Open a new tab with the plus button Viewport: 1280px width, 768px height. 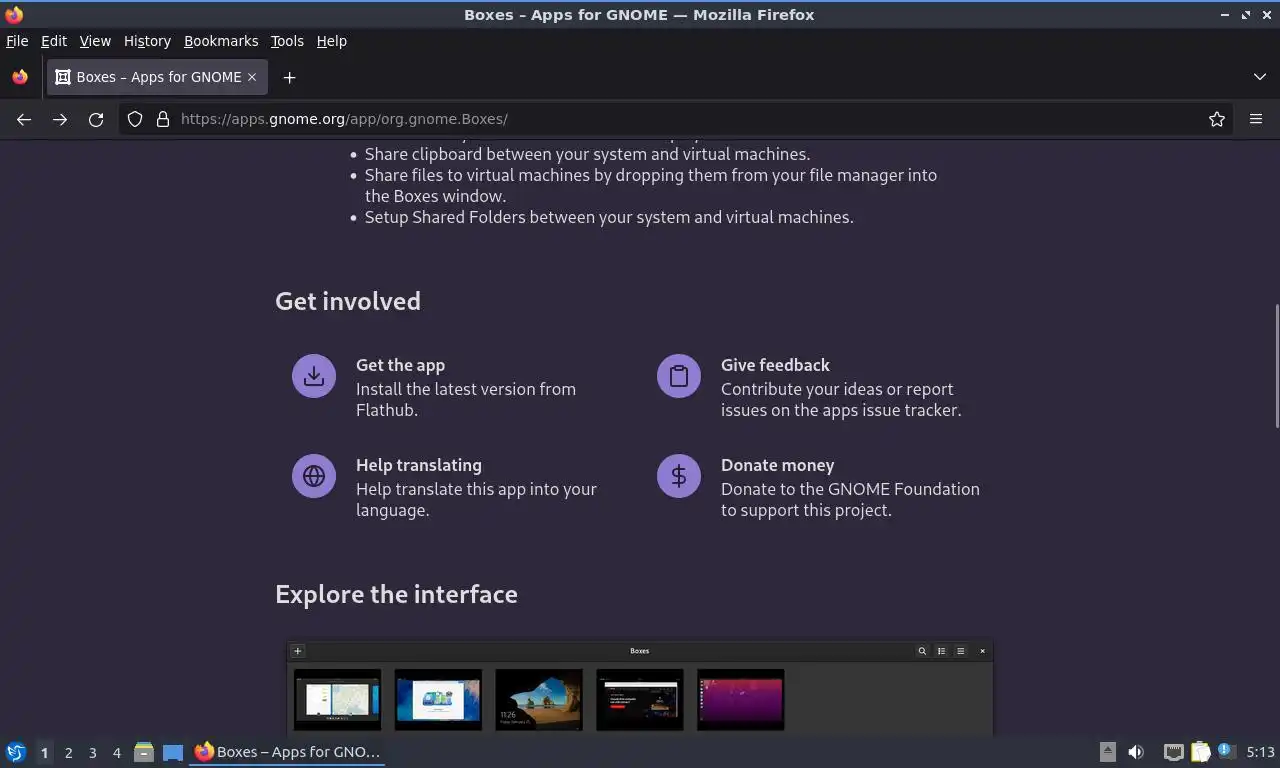pos(289,77)
